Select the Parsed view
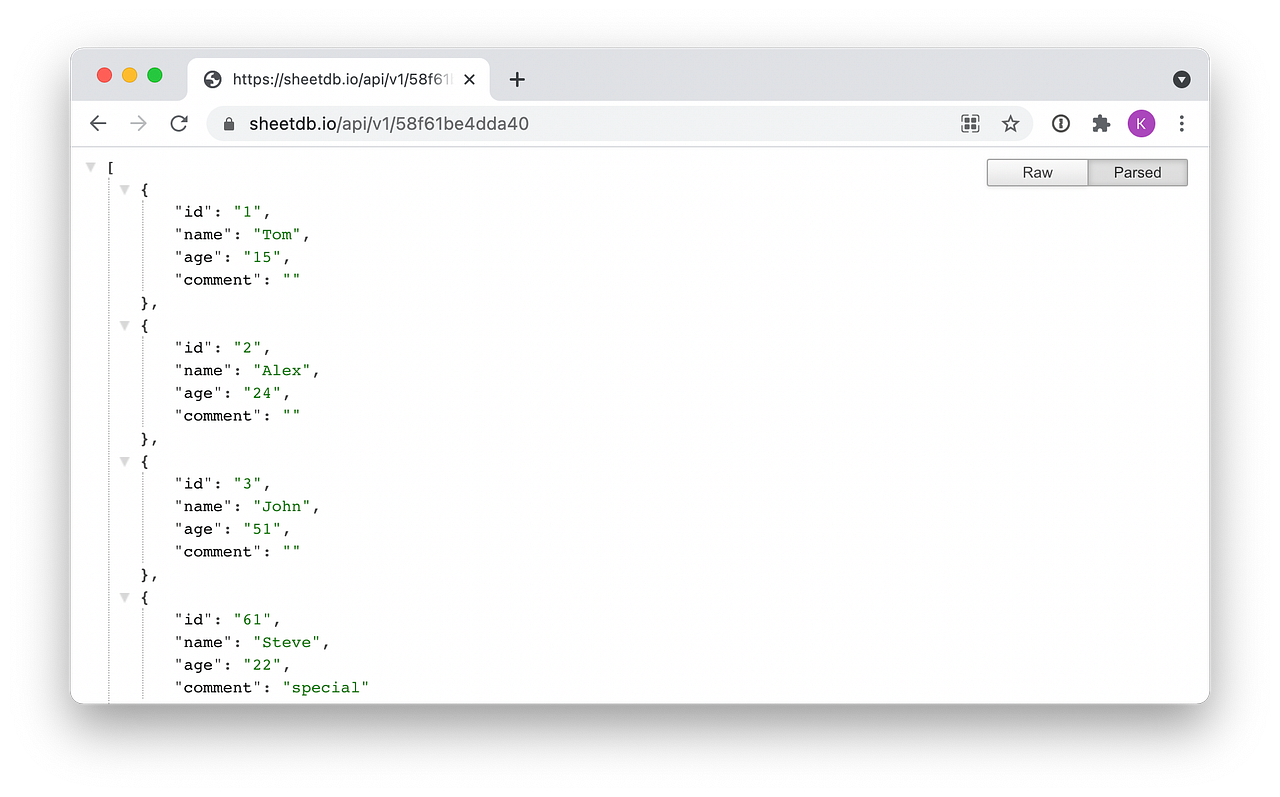The image size is (1280, 797). (x=1137, y=172)
